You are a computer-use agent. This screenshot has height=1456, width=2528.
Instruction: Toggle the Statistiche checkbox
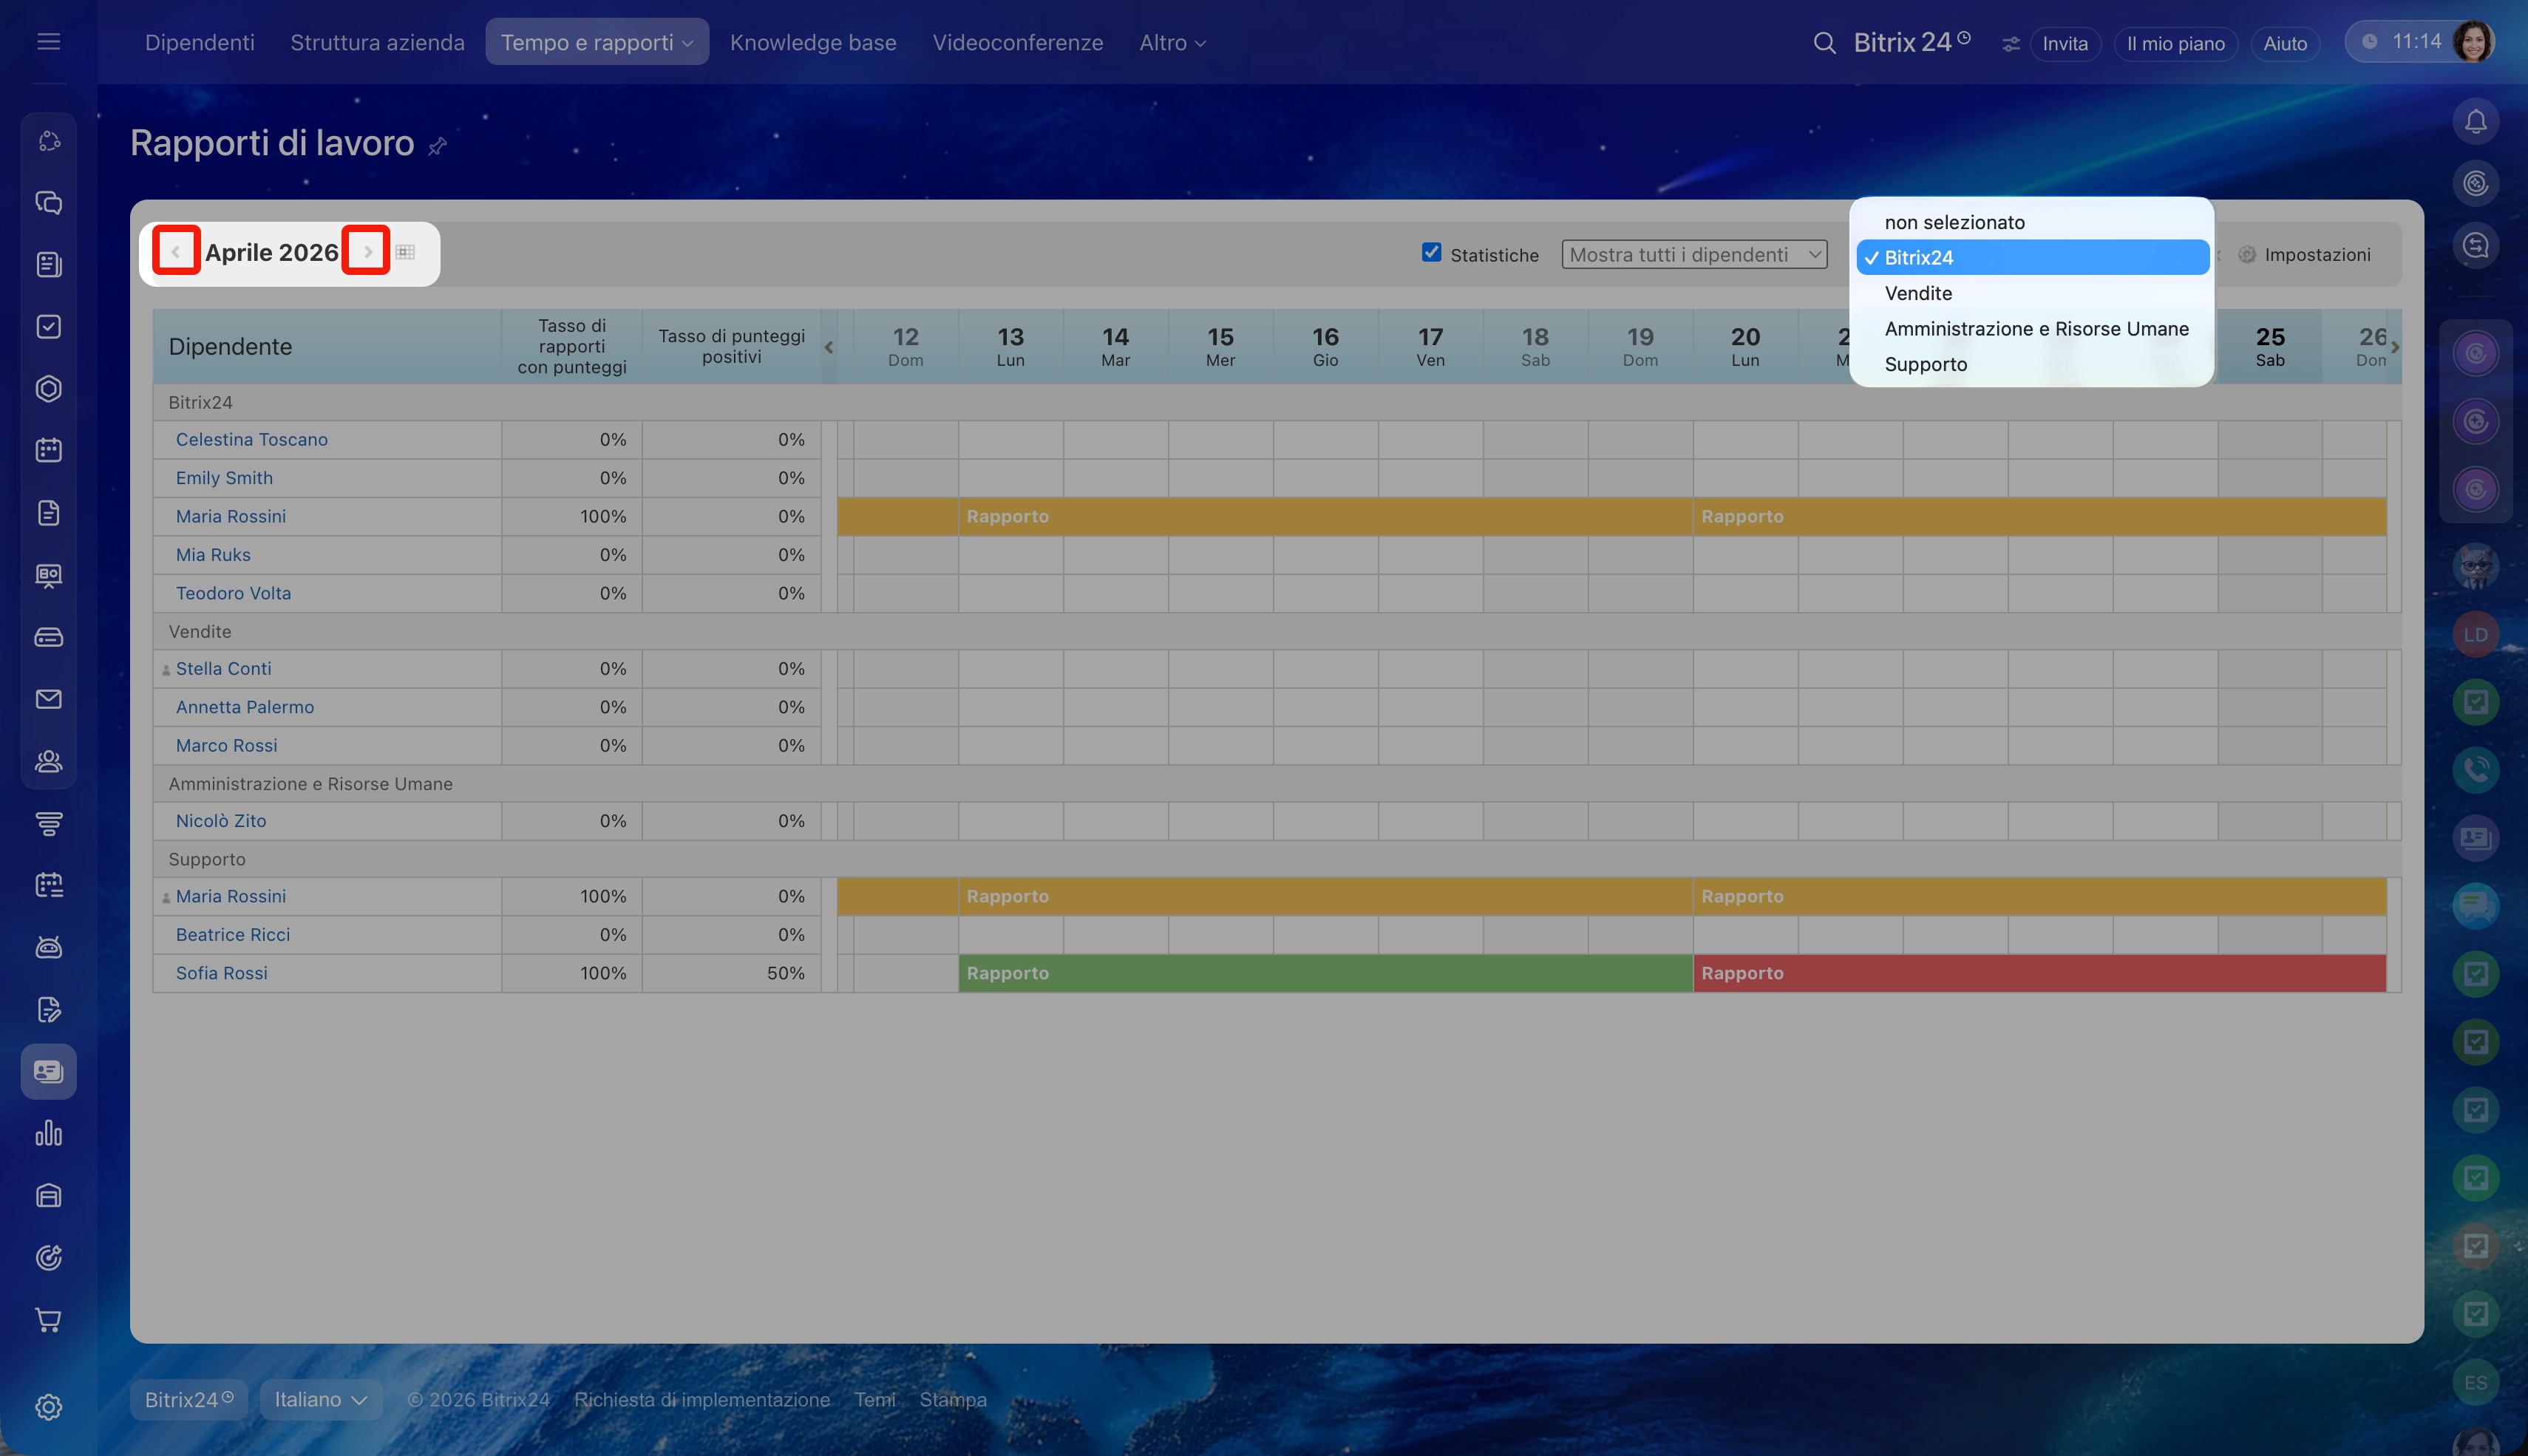1431,253
